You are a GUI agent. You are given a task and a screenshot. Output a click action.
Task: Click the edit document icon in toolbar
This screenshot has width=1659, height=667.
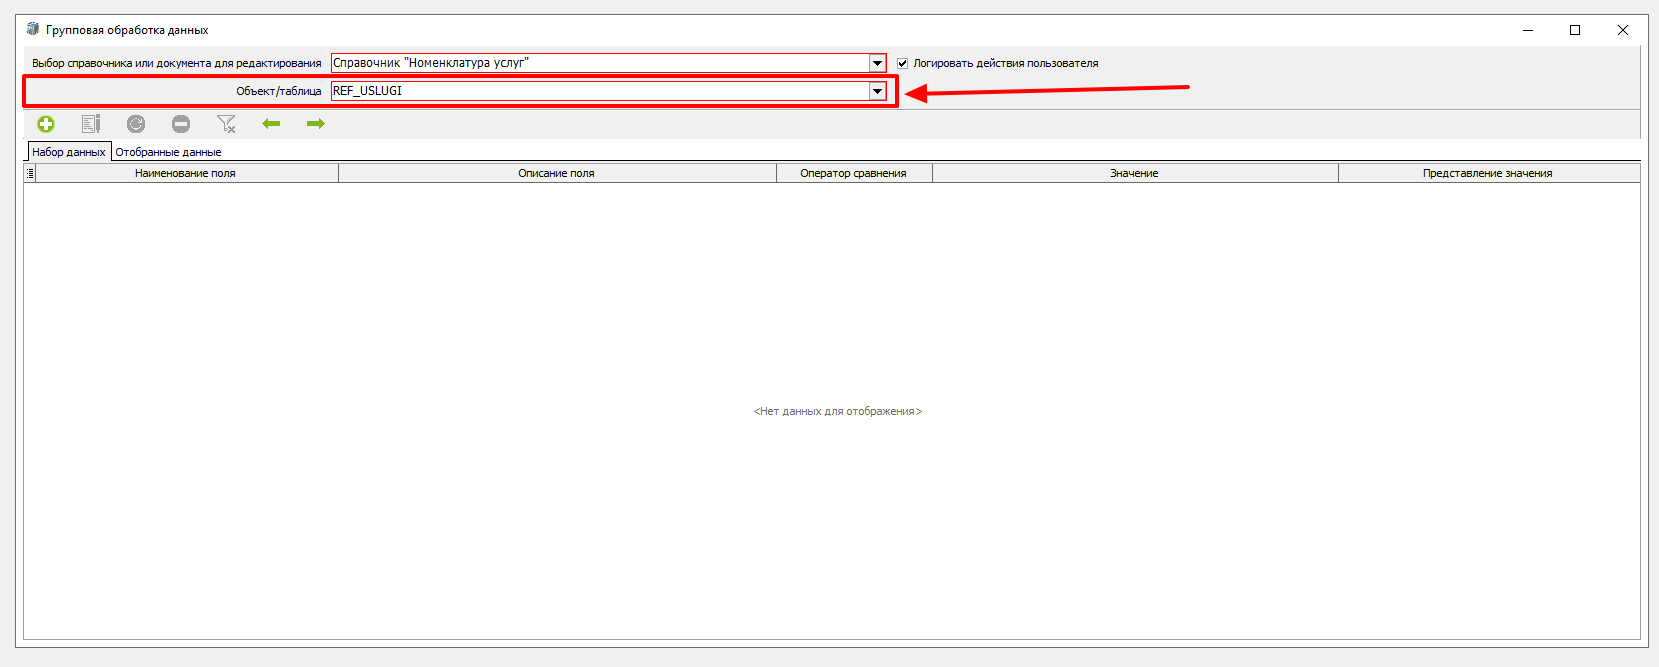point(91,124)
